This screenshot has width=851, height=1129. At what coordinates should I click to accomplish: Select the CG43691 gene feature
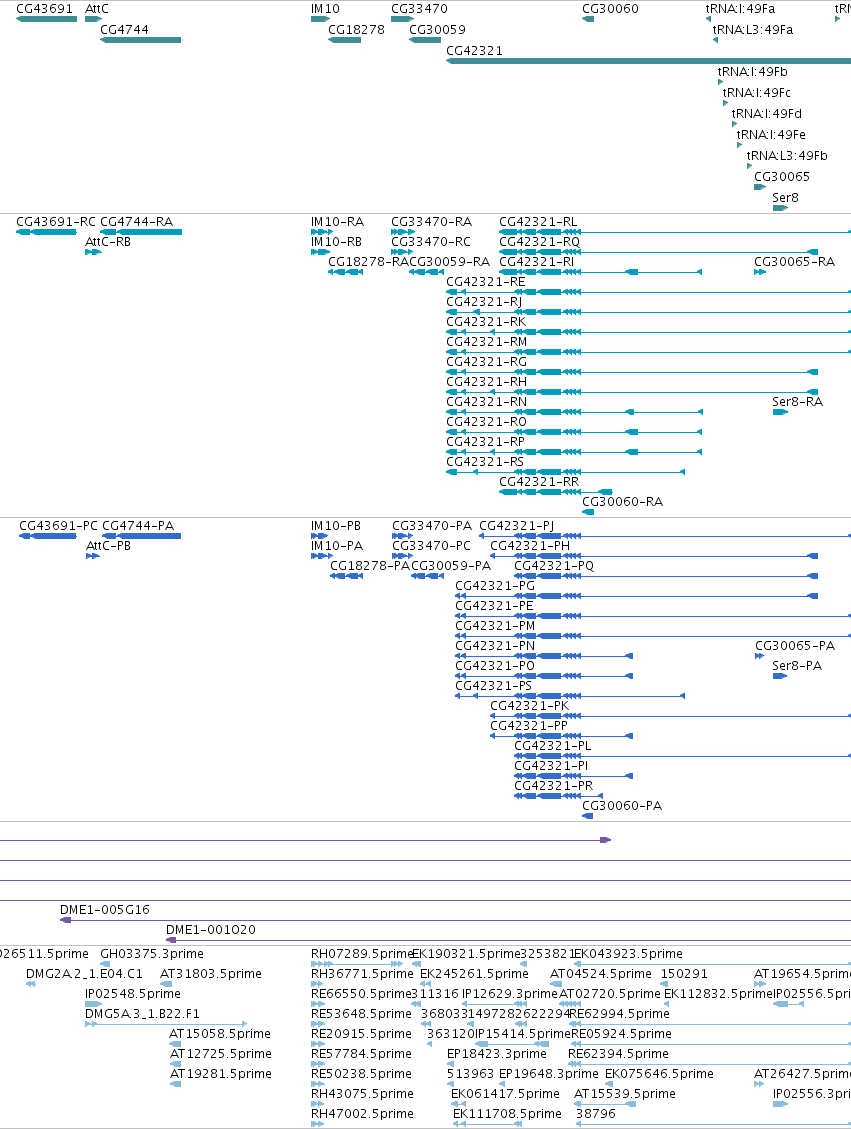pos(46,19)
